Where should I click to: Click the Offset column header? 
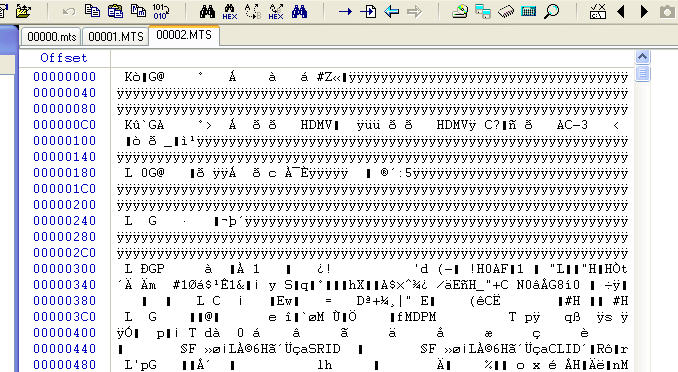[64, 58]
